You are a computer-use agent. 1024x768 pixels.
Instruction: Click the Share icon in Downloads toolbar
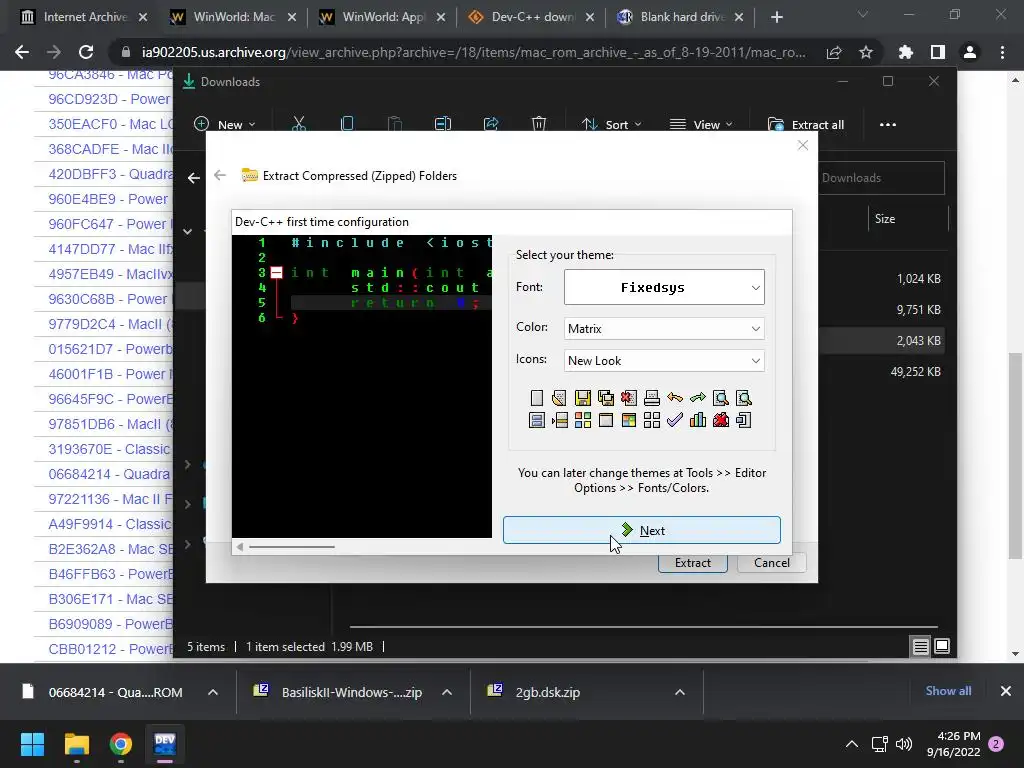tap(490, 124)
